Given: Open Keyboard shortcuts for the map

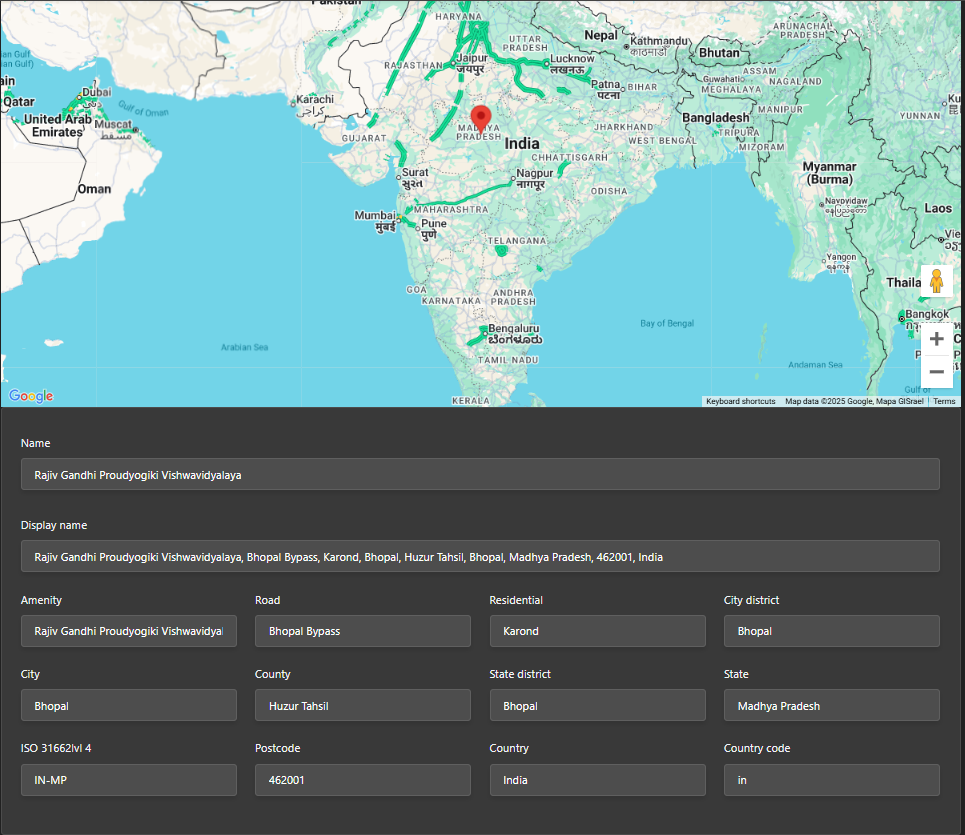Looking at the screenshot, I should point(740,401).
